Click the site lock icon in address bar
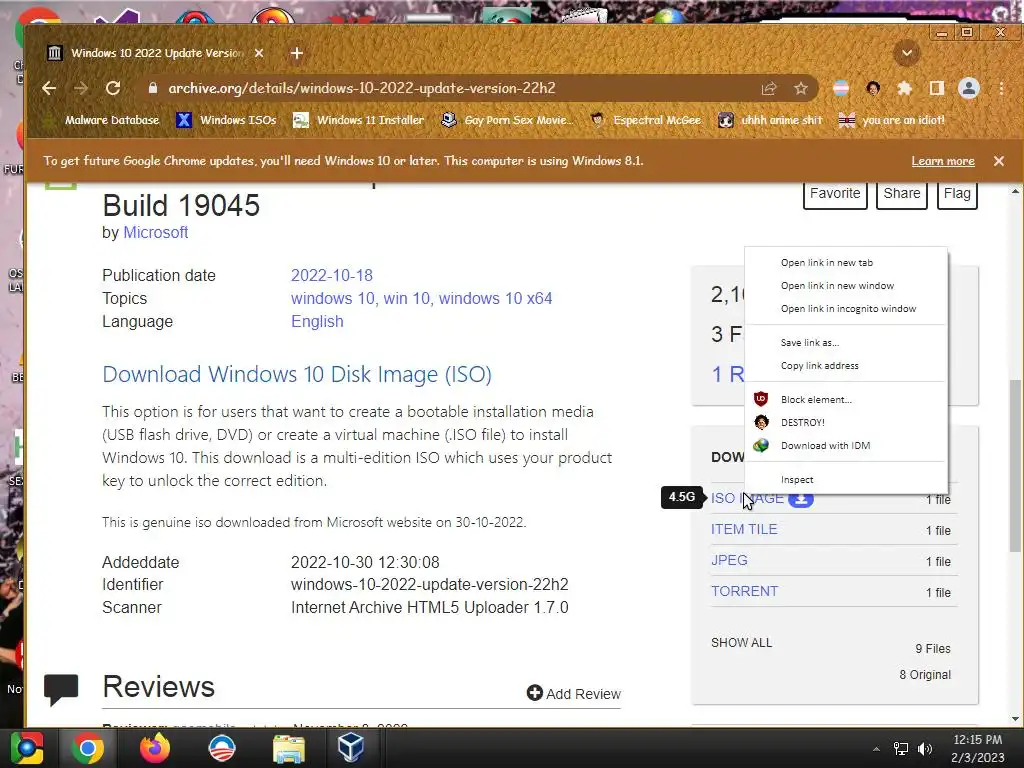This screenshot has width=1024, height=768. point(153,88)
